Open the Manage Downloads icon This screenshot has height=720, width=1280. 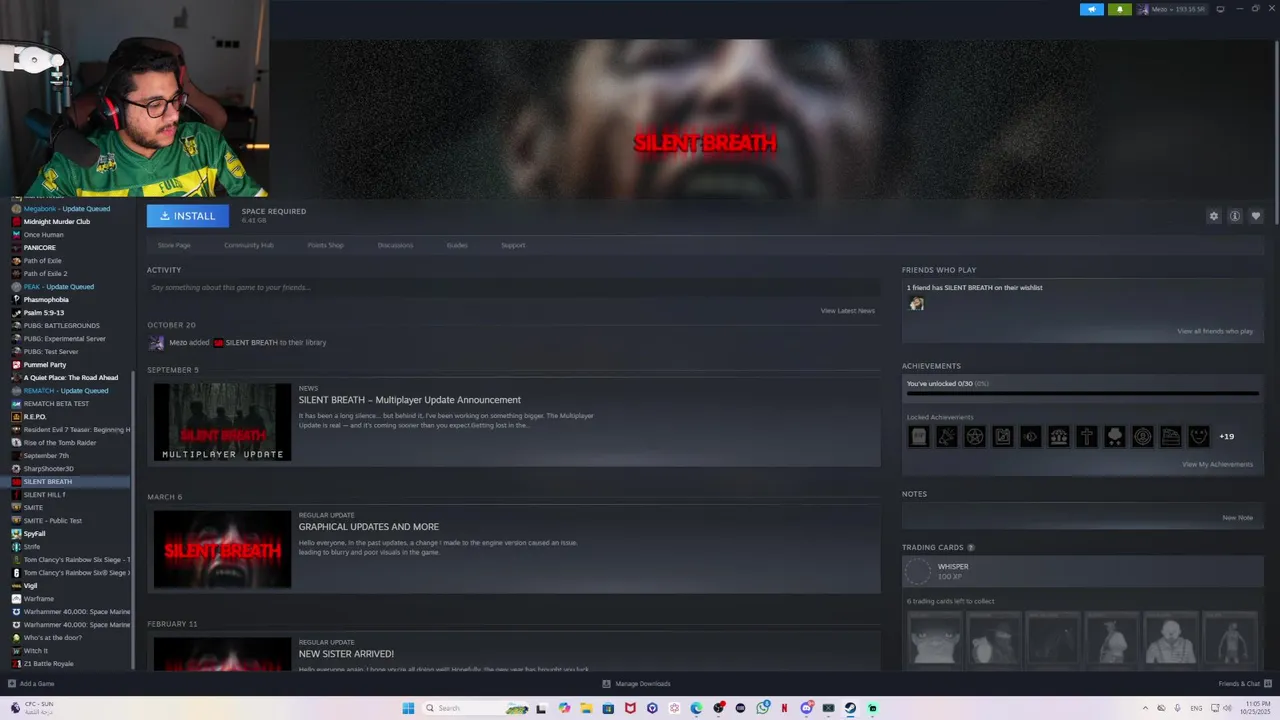point(607,684)
